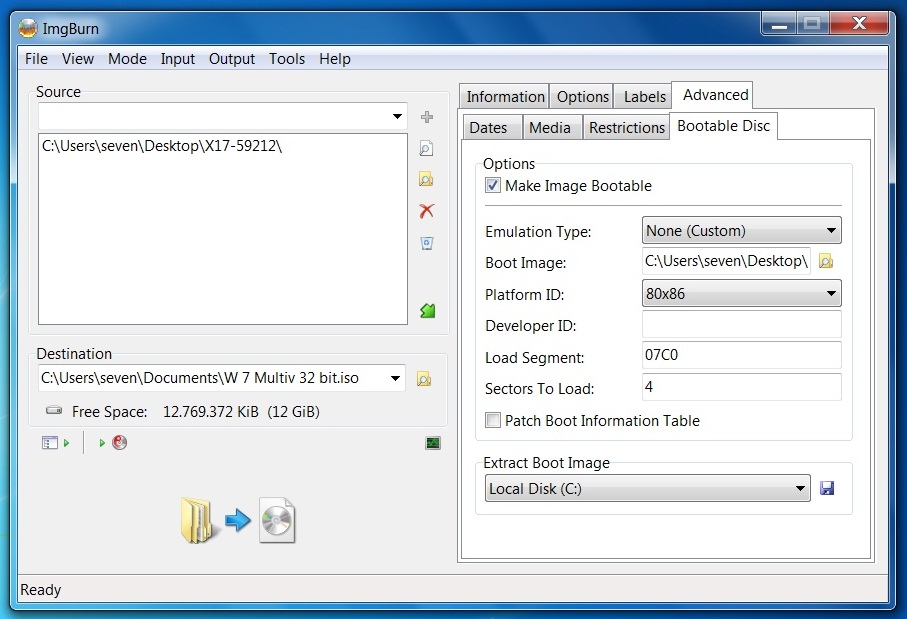Remove selected source with the red X icon

(427, 211)
